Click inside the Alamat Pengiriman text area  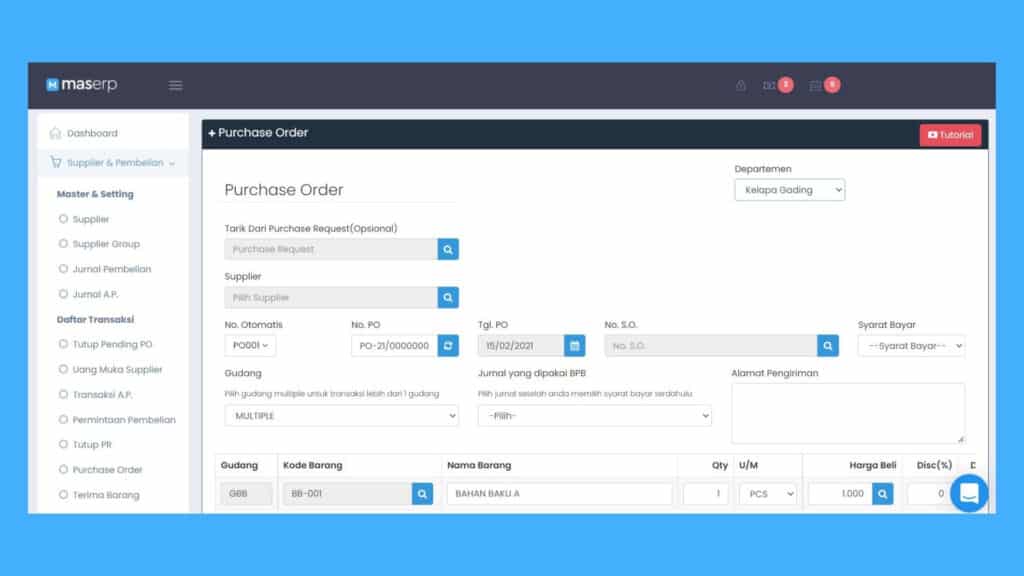pos(848,412)
